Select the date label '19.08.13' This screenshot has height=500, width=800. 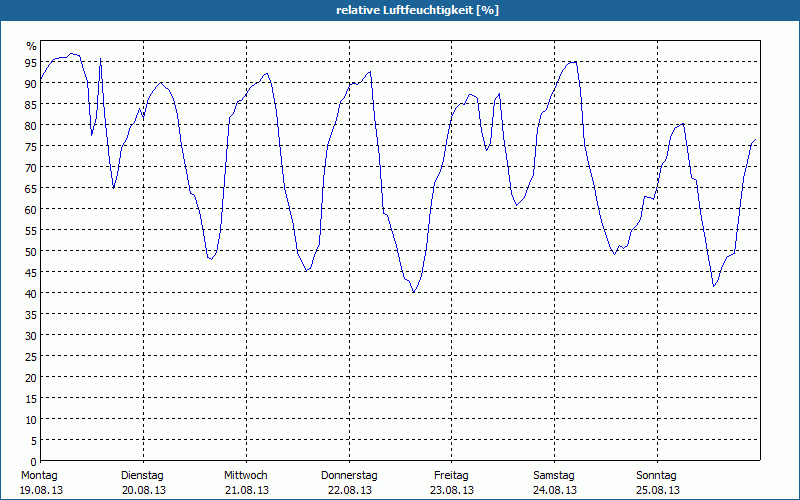tap(41, 490)
